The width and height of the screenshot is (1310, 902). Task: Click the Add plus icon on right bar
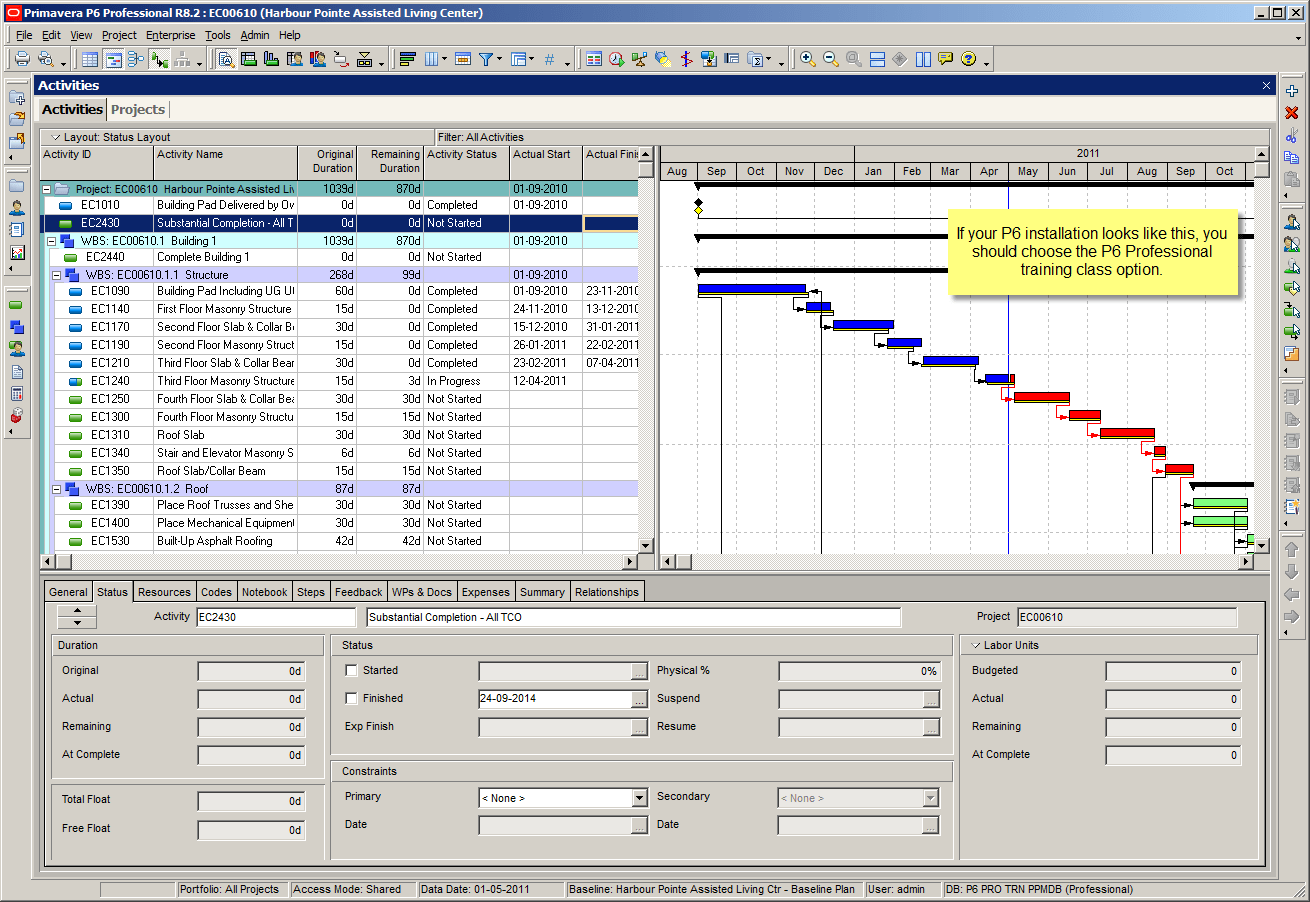(1291, 91)
